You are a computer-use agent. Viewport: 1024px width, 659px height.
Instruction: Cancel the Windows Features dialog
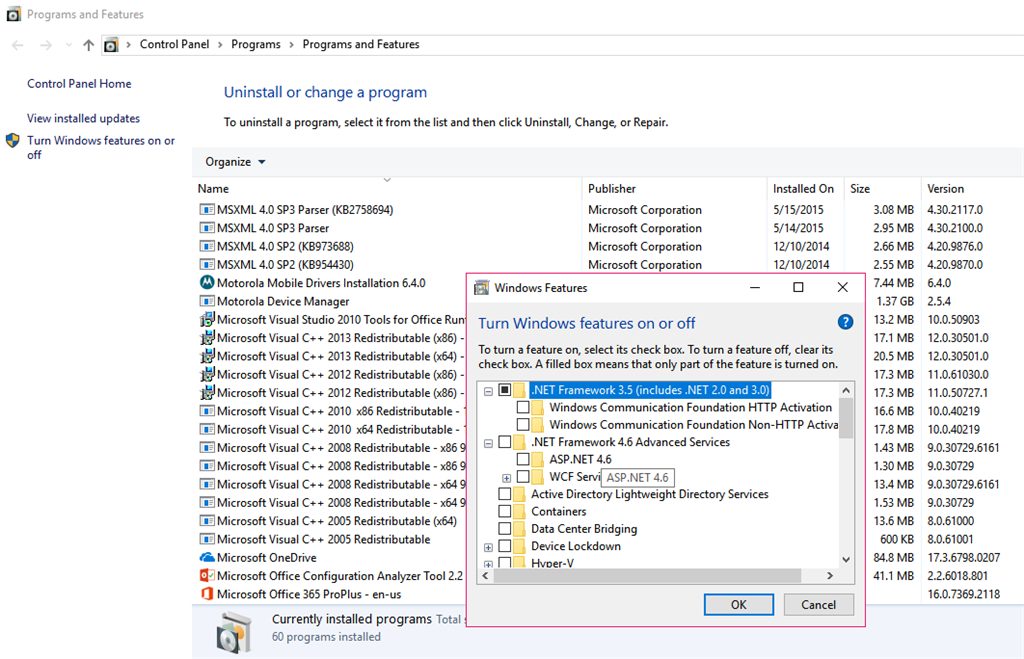point(818,605)
